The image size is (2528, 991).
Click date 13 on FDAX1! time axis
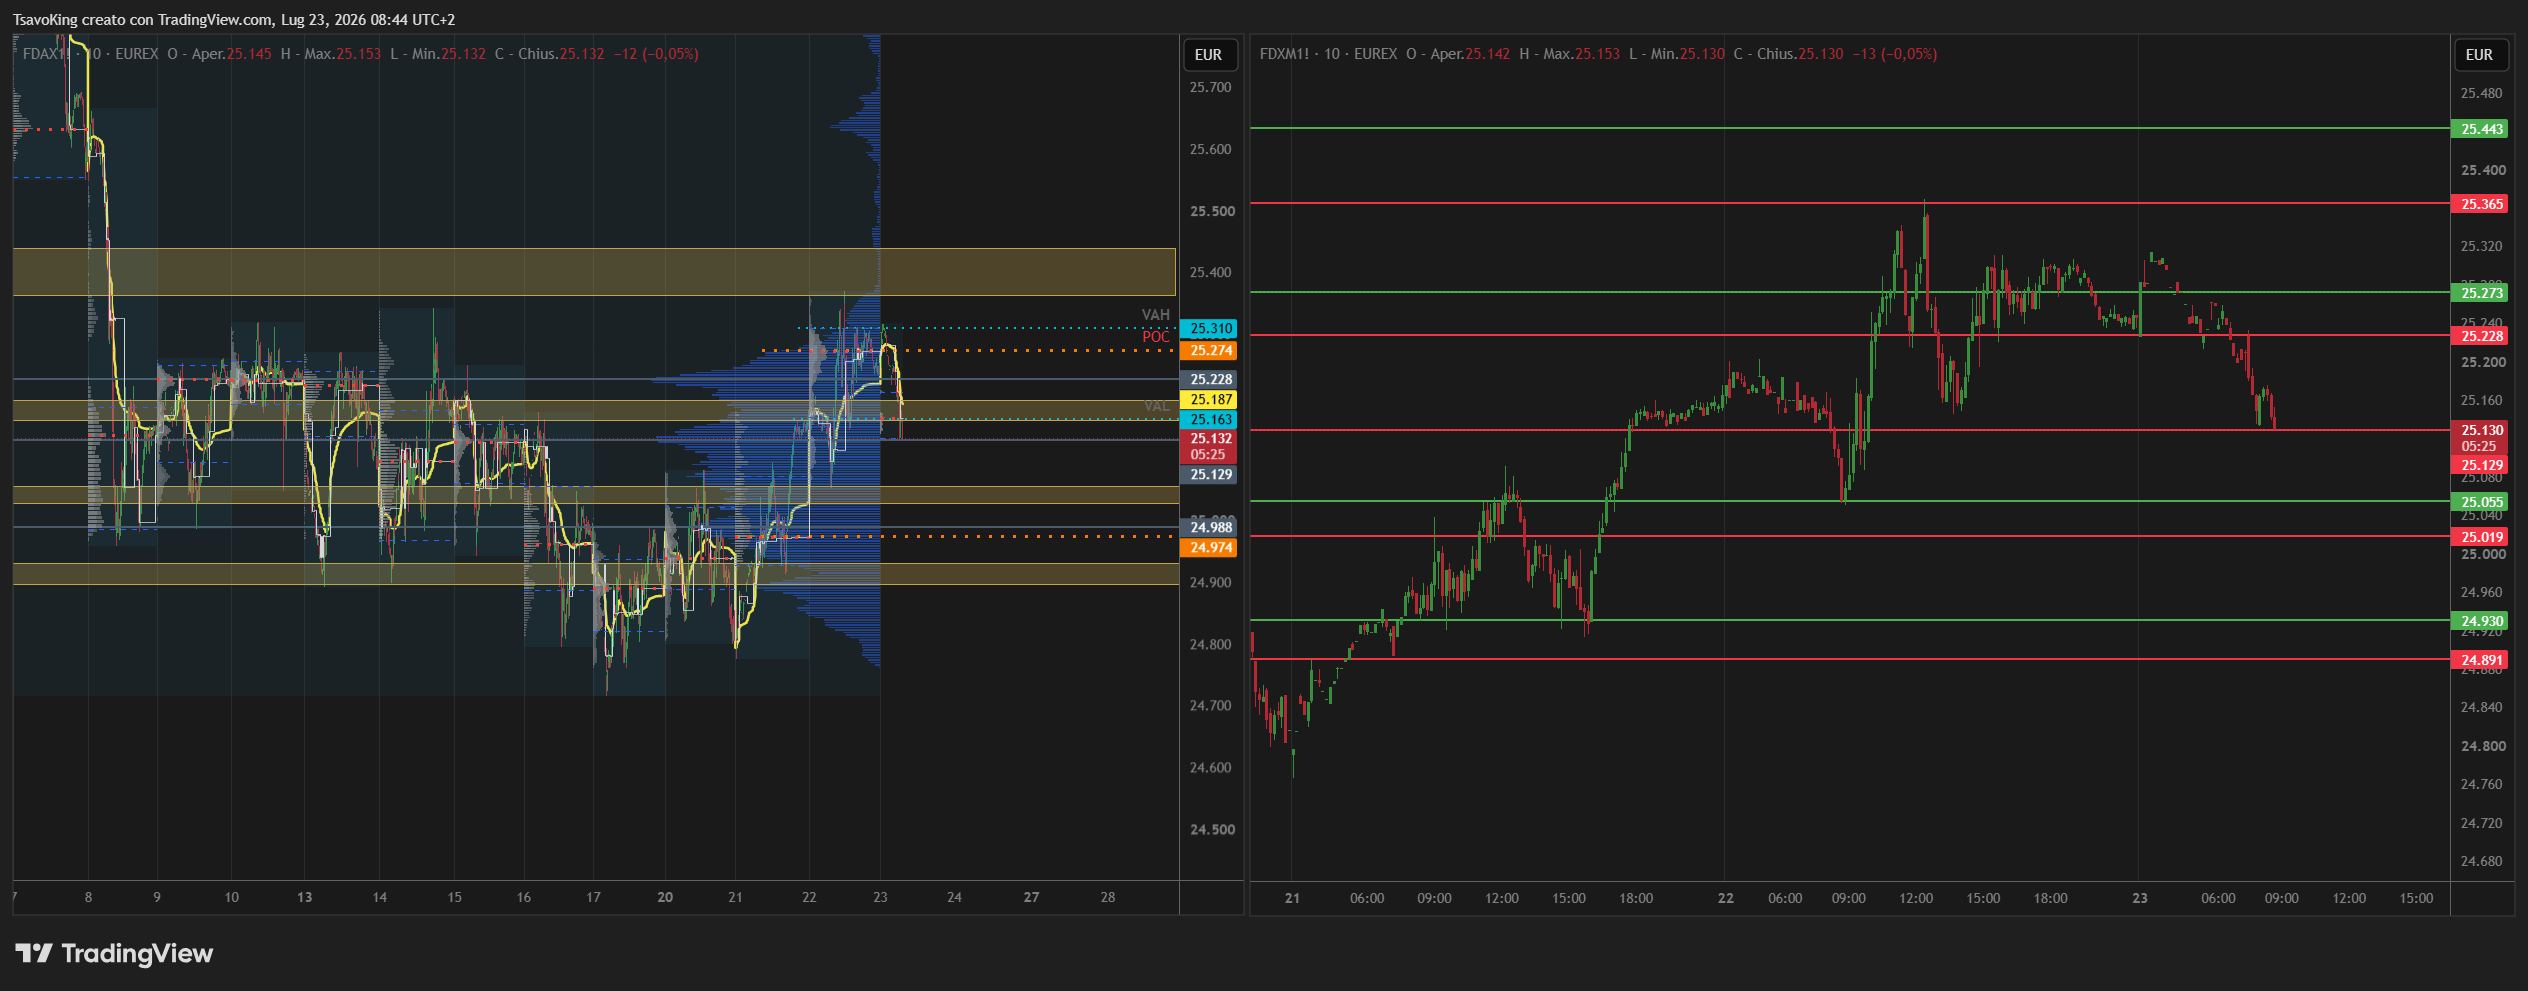click(305, 897)
